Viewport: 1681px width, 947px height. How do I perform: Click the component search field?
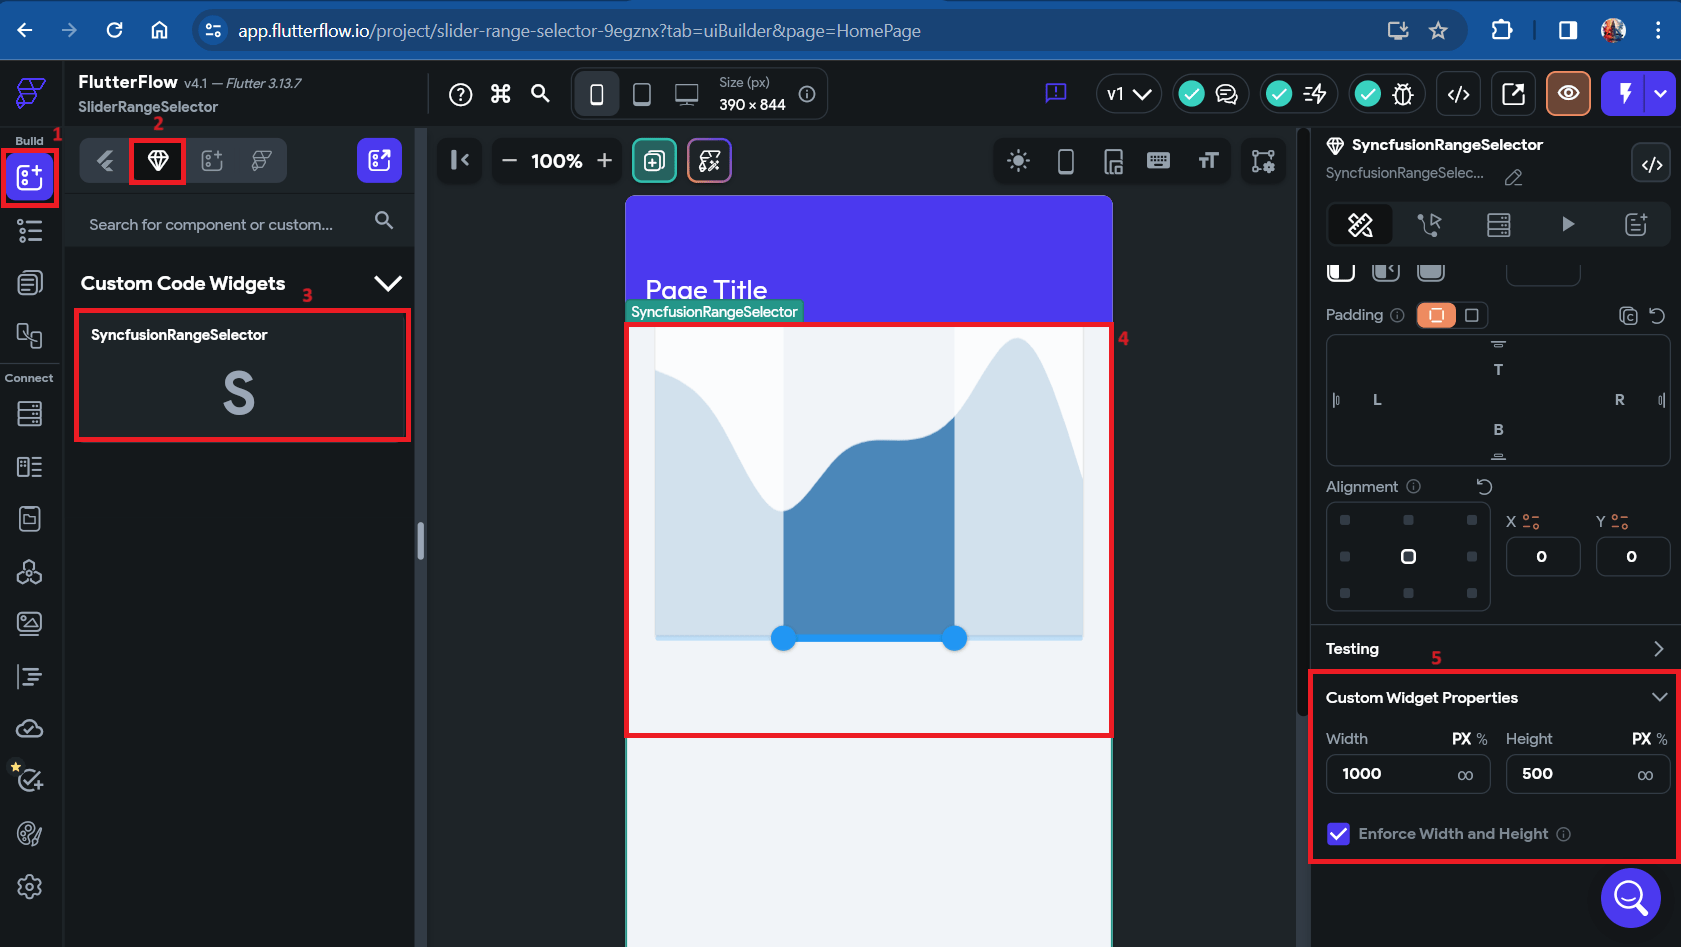(239, 223)
